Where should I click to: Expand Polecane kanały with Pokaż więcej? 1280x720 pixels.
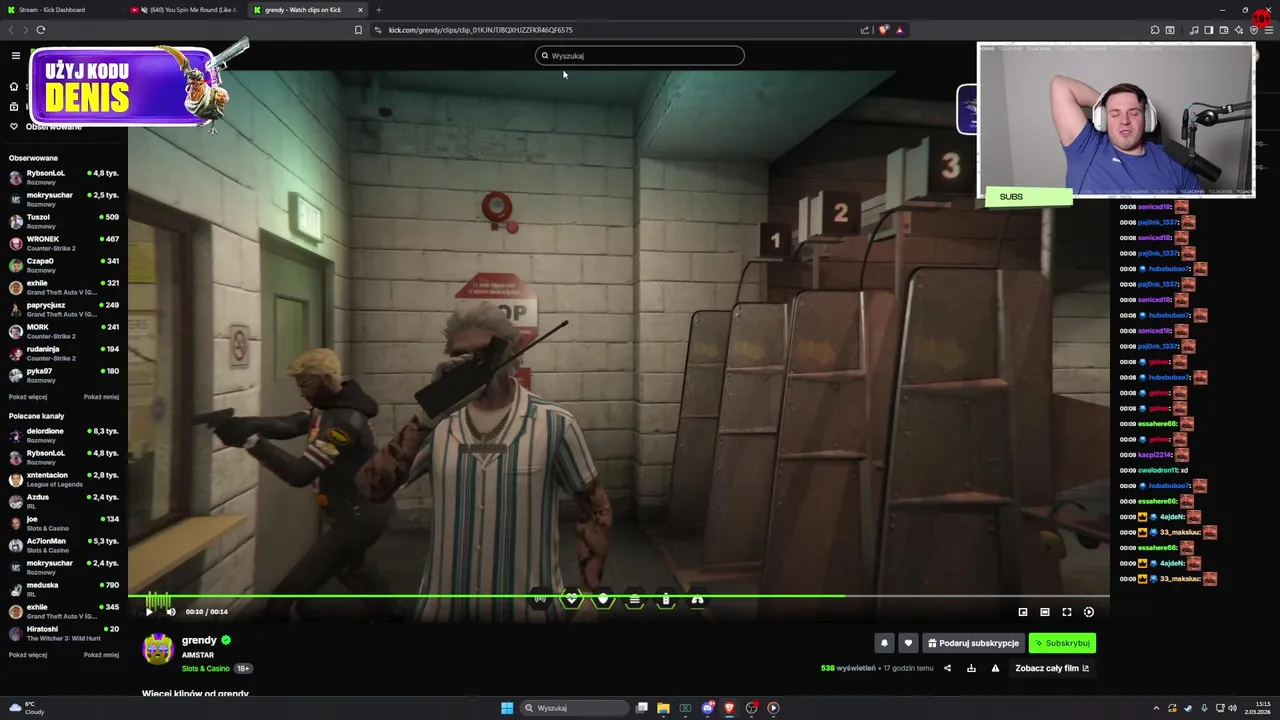point(28,655)
